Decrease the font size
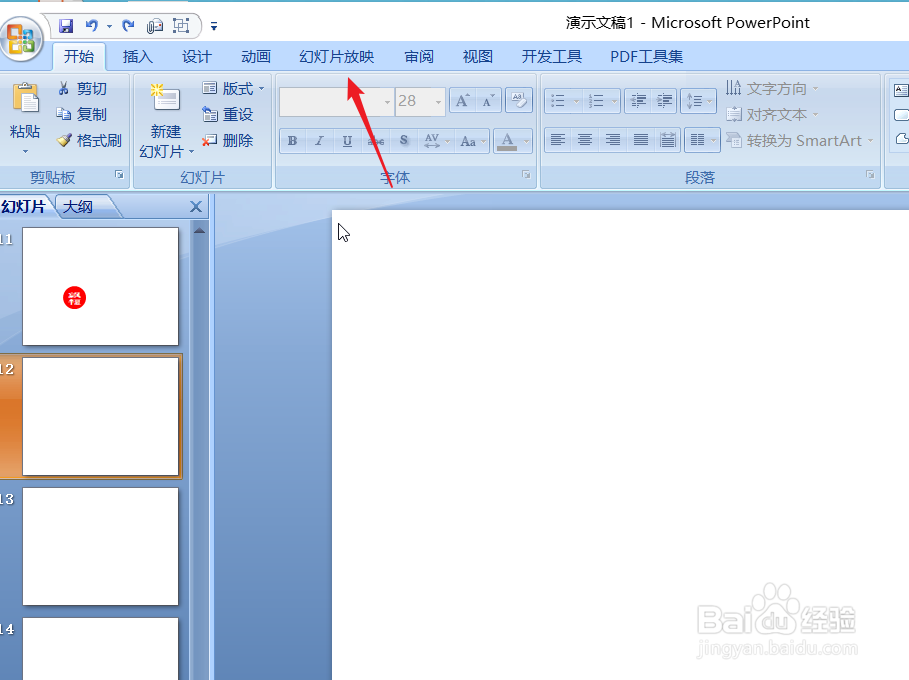909x680 pixels. (x=488, y=101)
